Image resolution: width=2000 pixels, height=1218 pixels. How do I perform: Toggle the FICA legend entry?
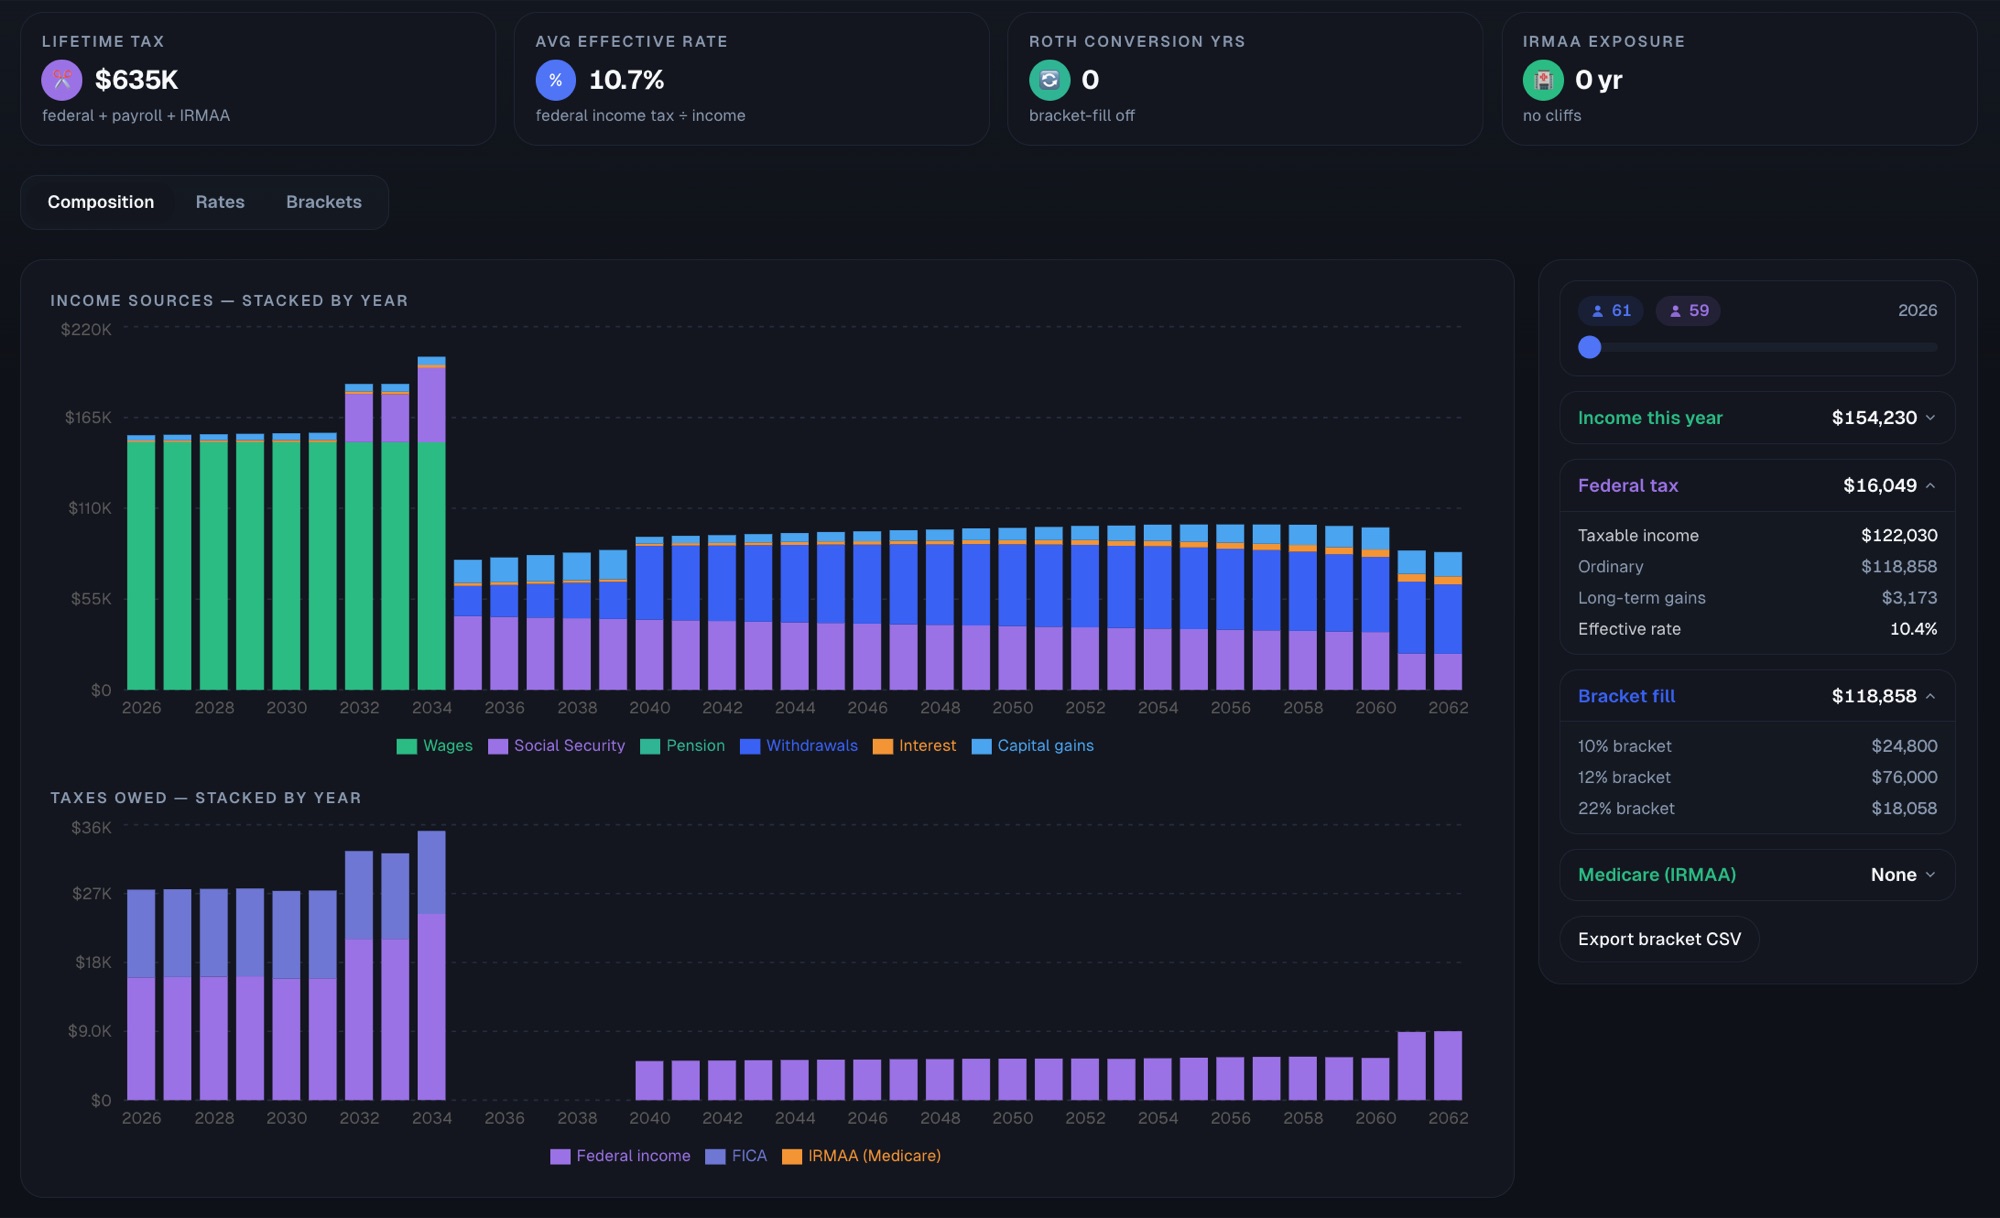(736, 1156)
